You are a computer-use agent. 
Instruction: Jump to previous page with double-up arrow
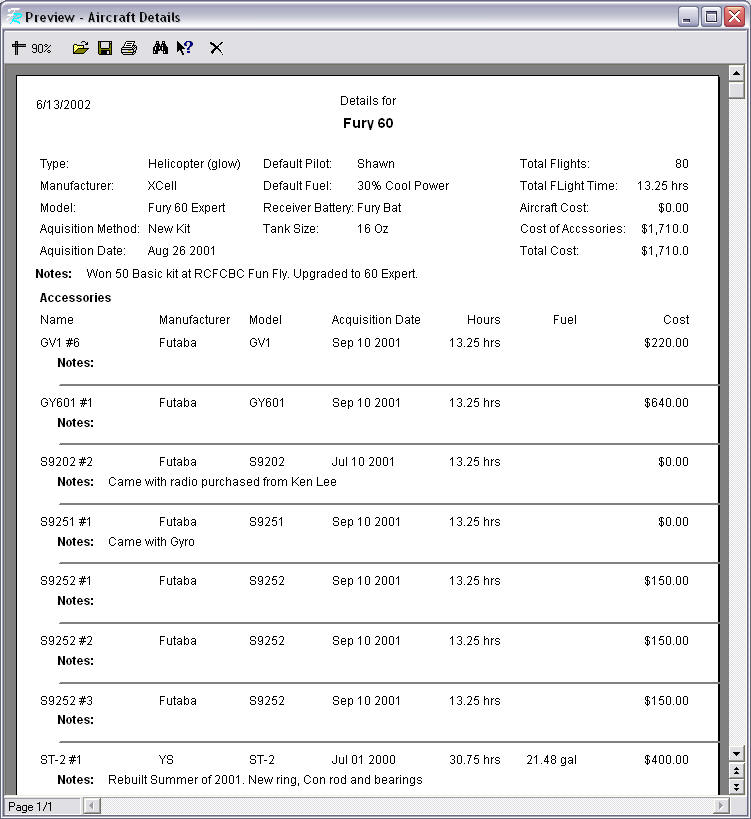[737, 770]
